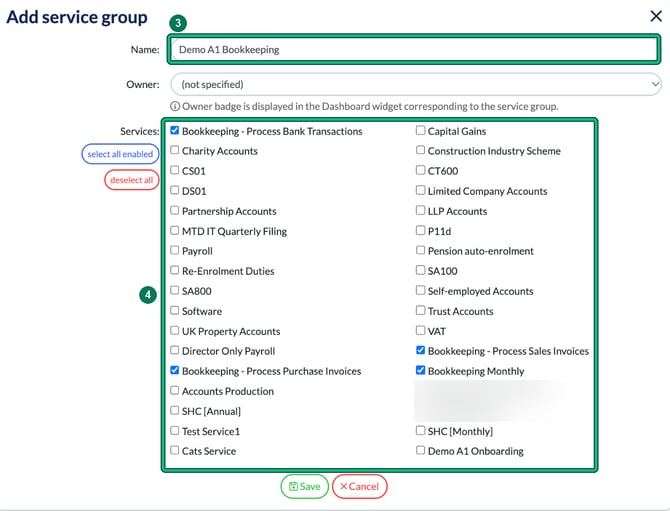This screenshot has height=511, width=670.
Task: Check the Capital Gains service
Action: [420, 130]
